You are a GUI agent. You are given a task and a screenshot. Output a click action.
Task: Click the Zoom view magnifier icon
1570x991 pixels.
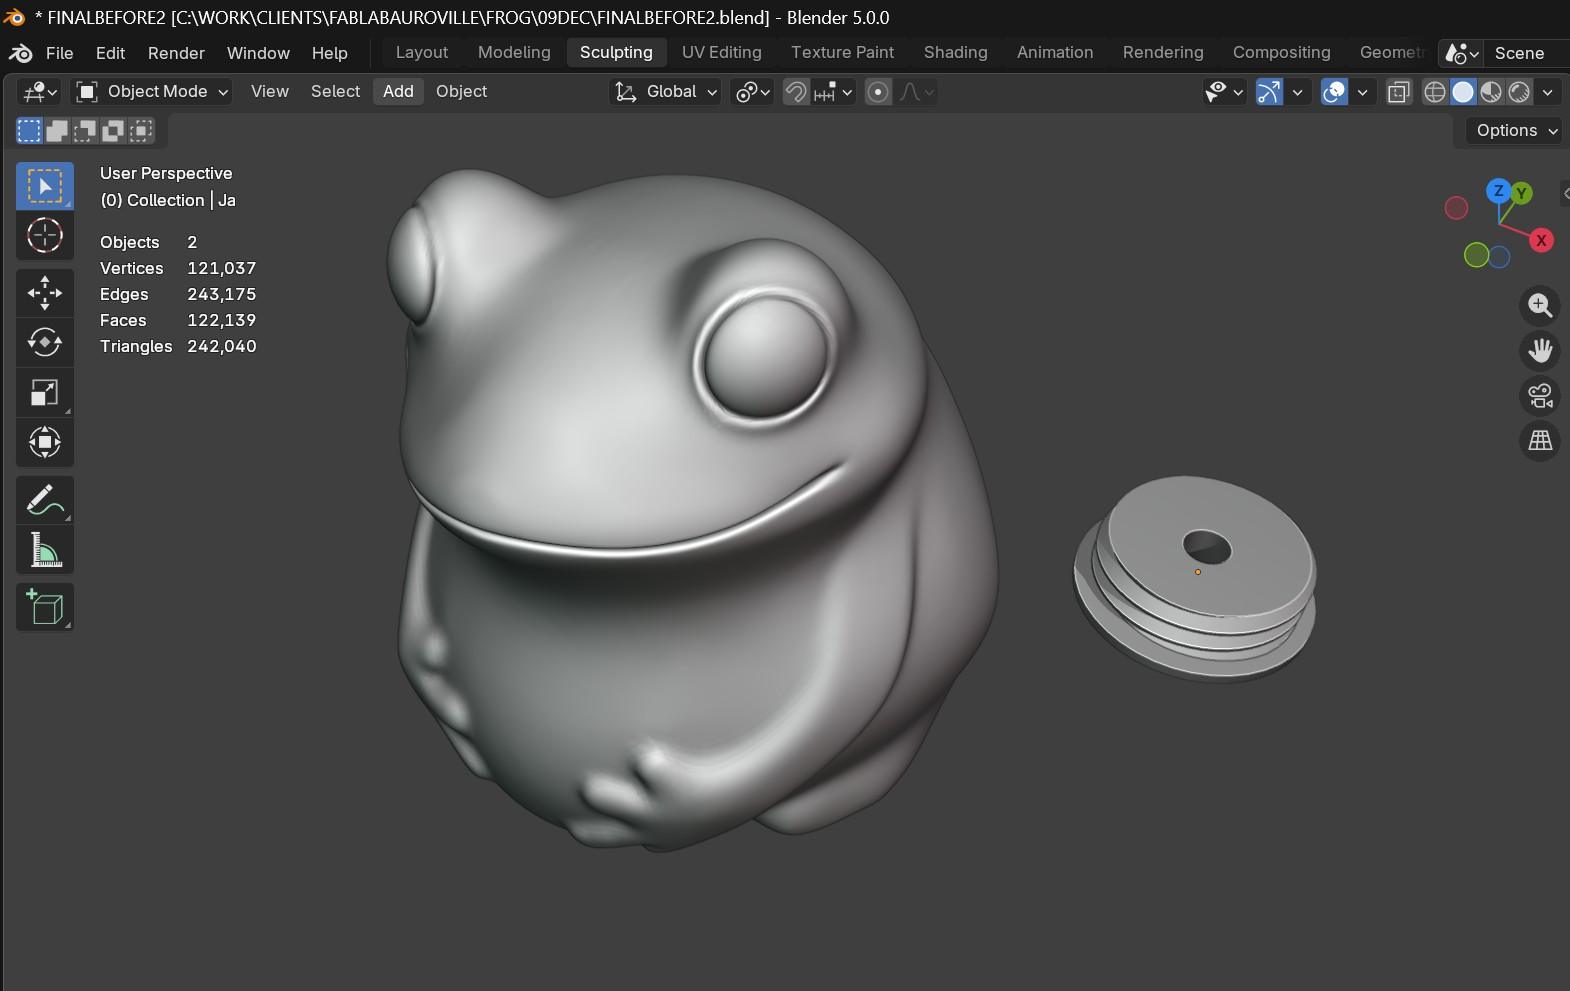(1540, 305)
